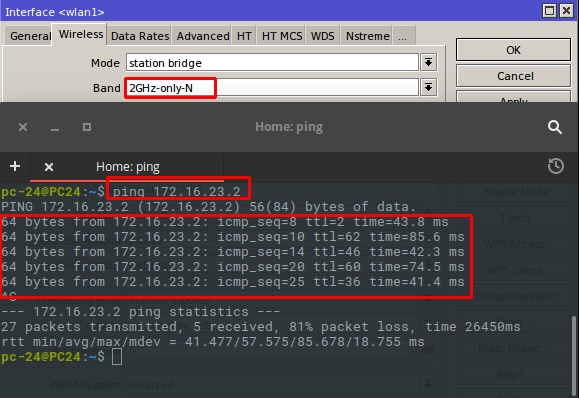
Task: Click the Cancel button
Action: [x=513, y=76]
